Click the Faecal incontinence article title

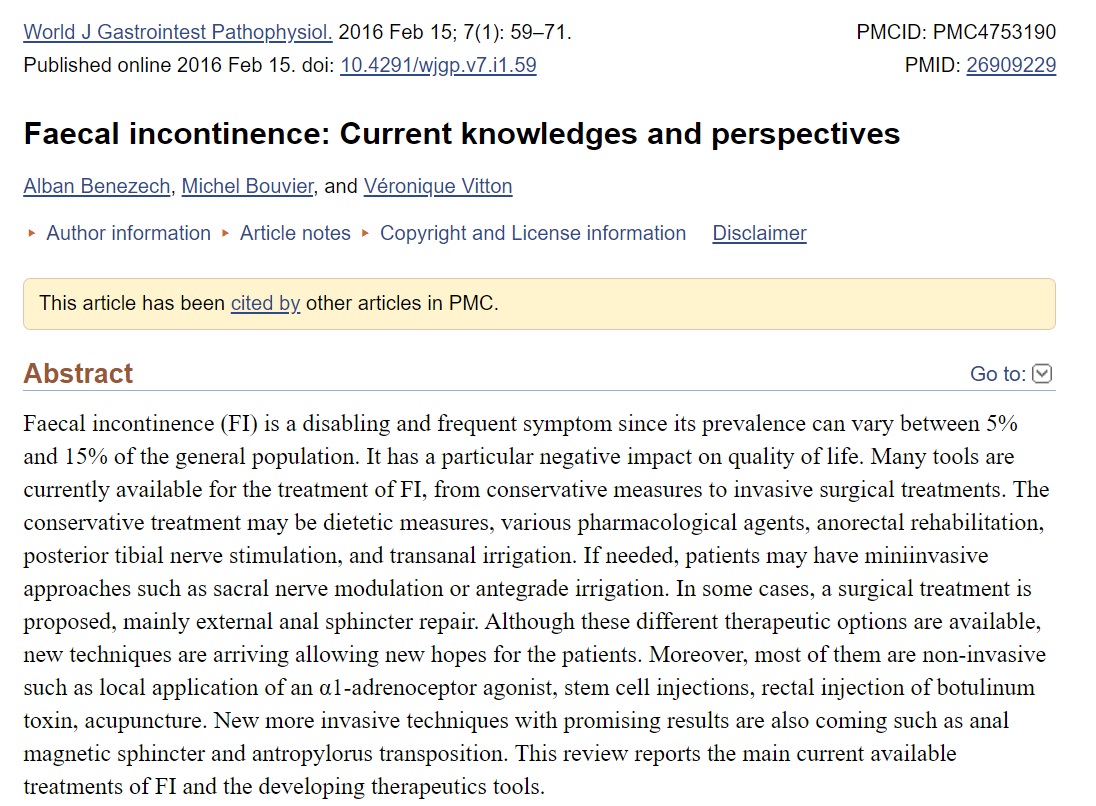[461, 134]
